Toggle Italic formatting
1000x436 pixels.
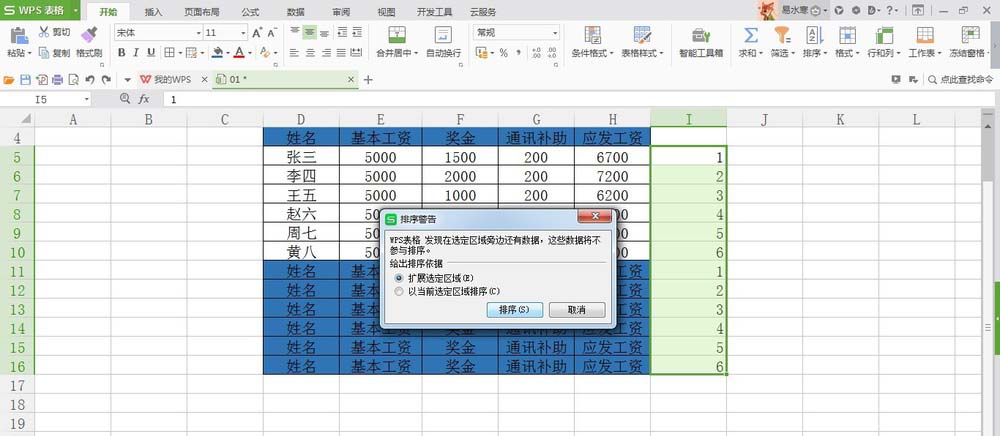136,53
